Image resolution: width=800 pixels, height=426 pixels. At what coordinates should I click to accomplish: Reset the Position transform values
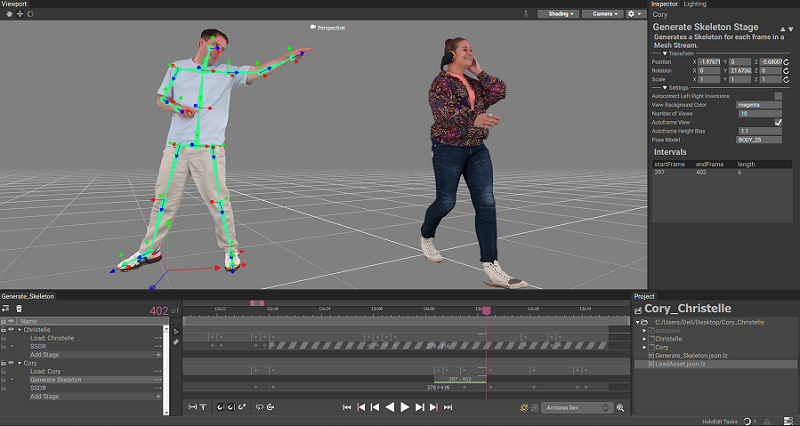point(785,62)
